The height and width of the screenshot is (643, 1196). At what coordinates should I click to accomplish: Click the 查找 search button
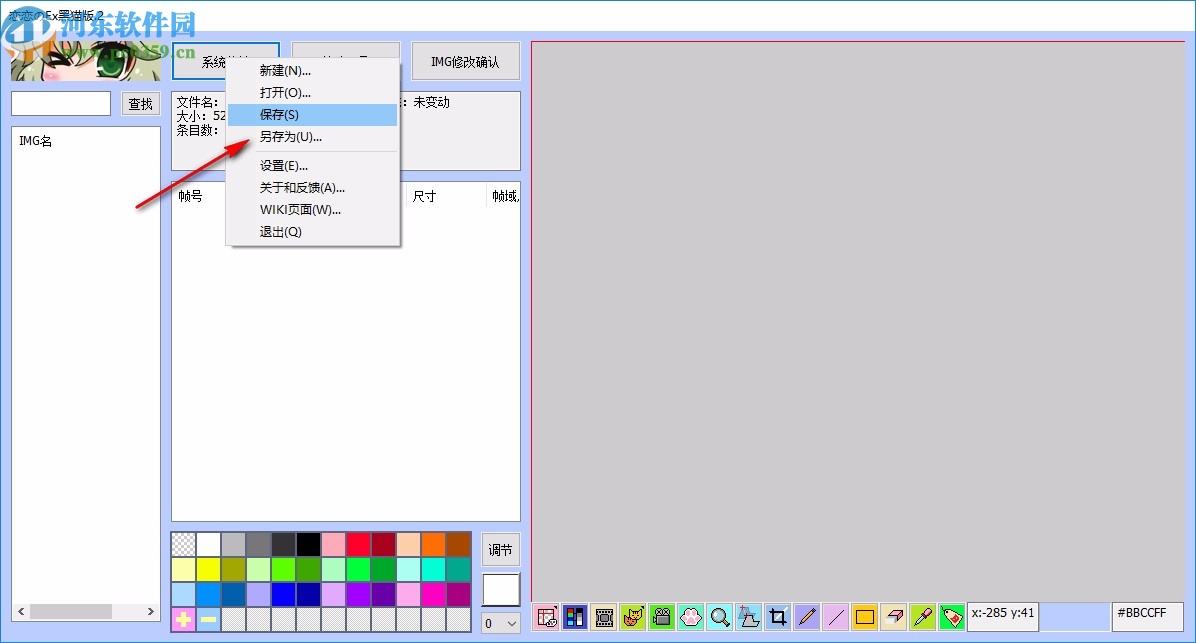tap(141, 104)
